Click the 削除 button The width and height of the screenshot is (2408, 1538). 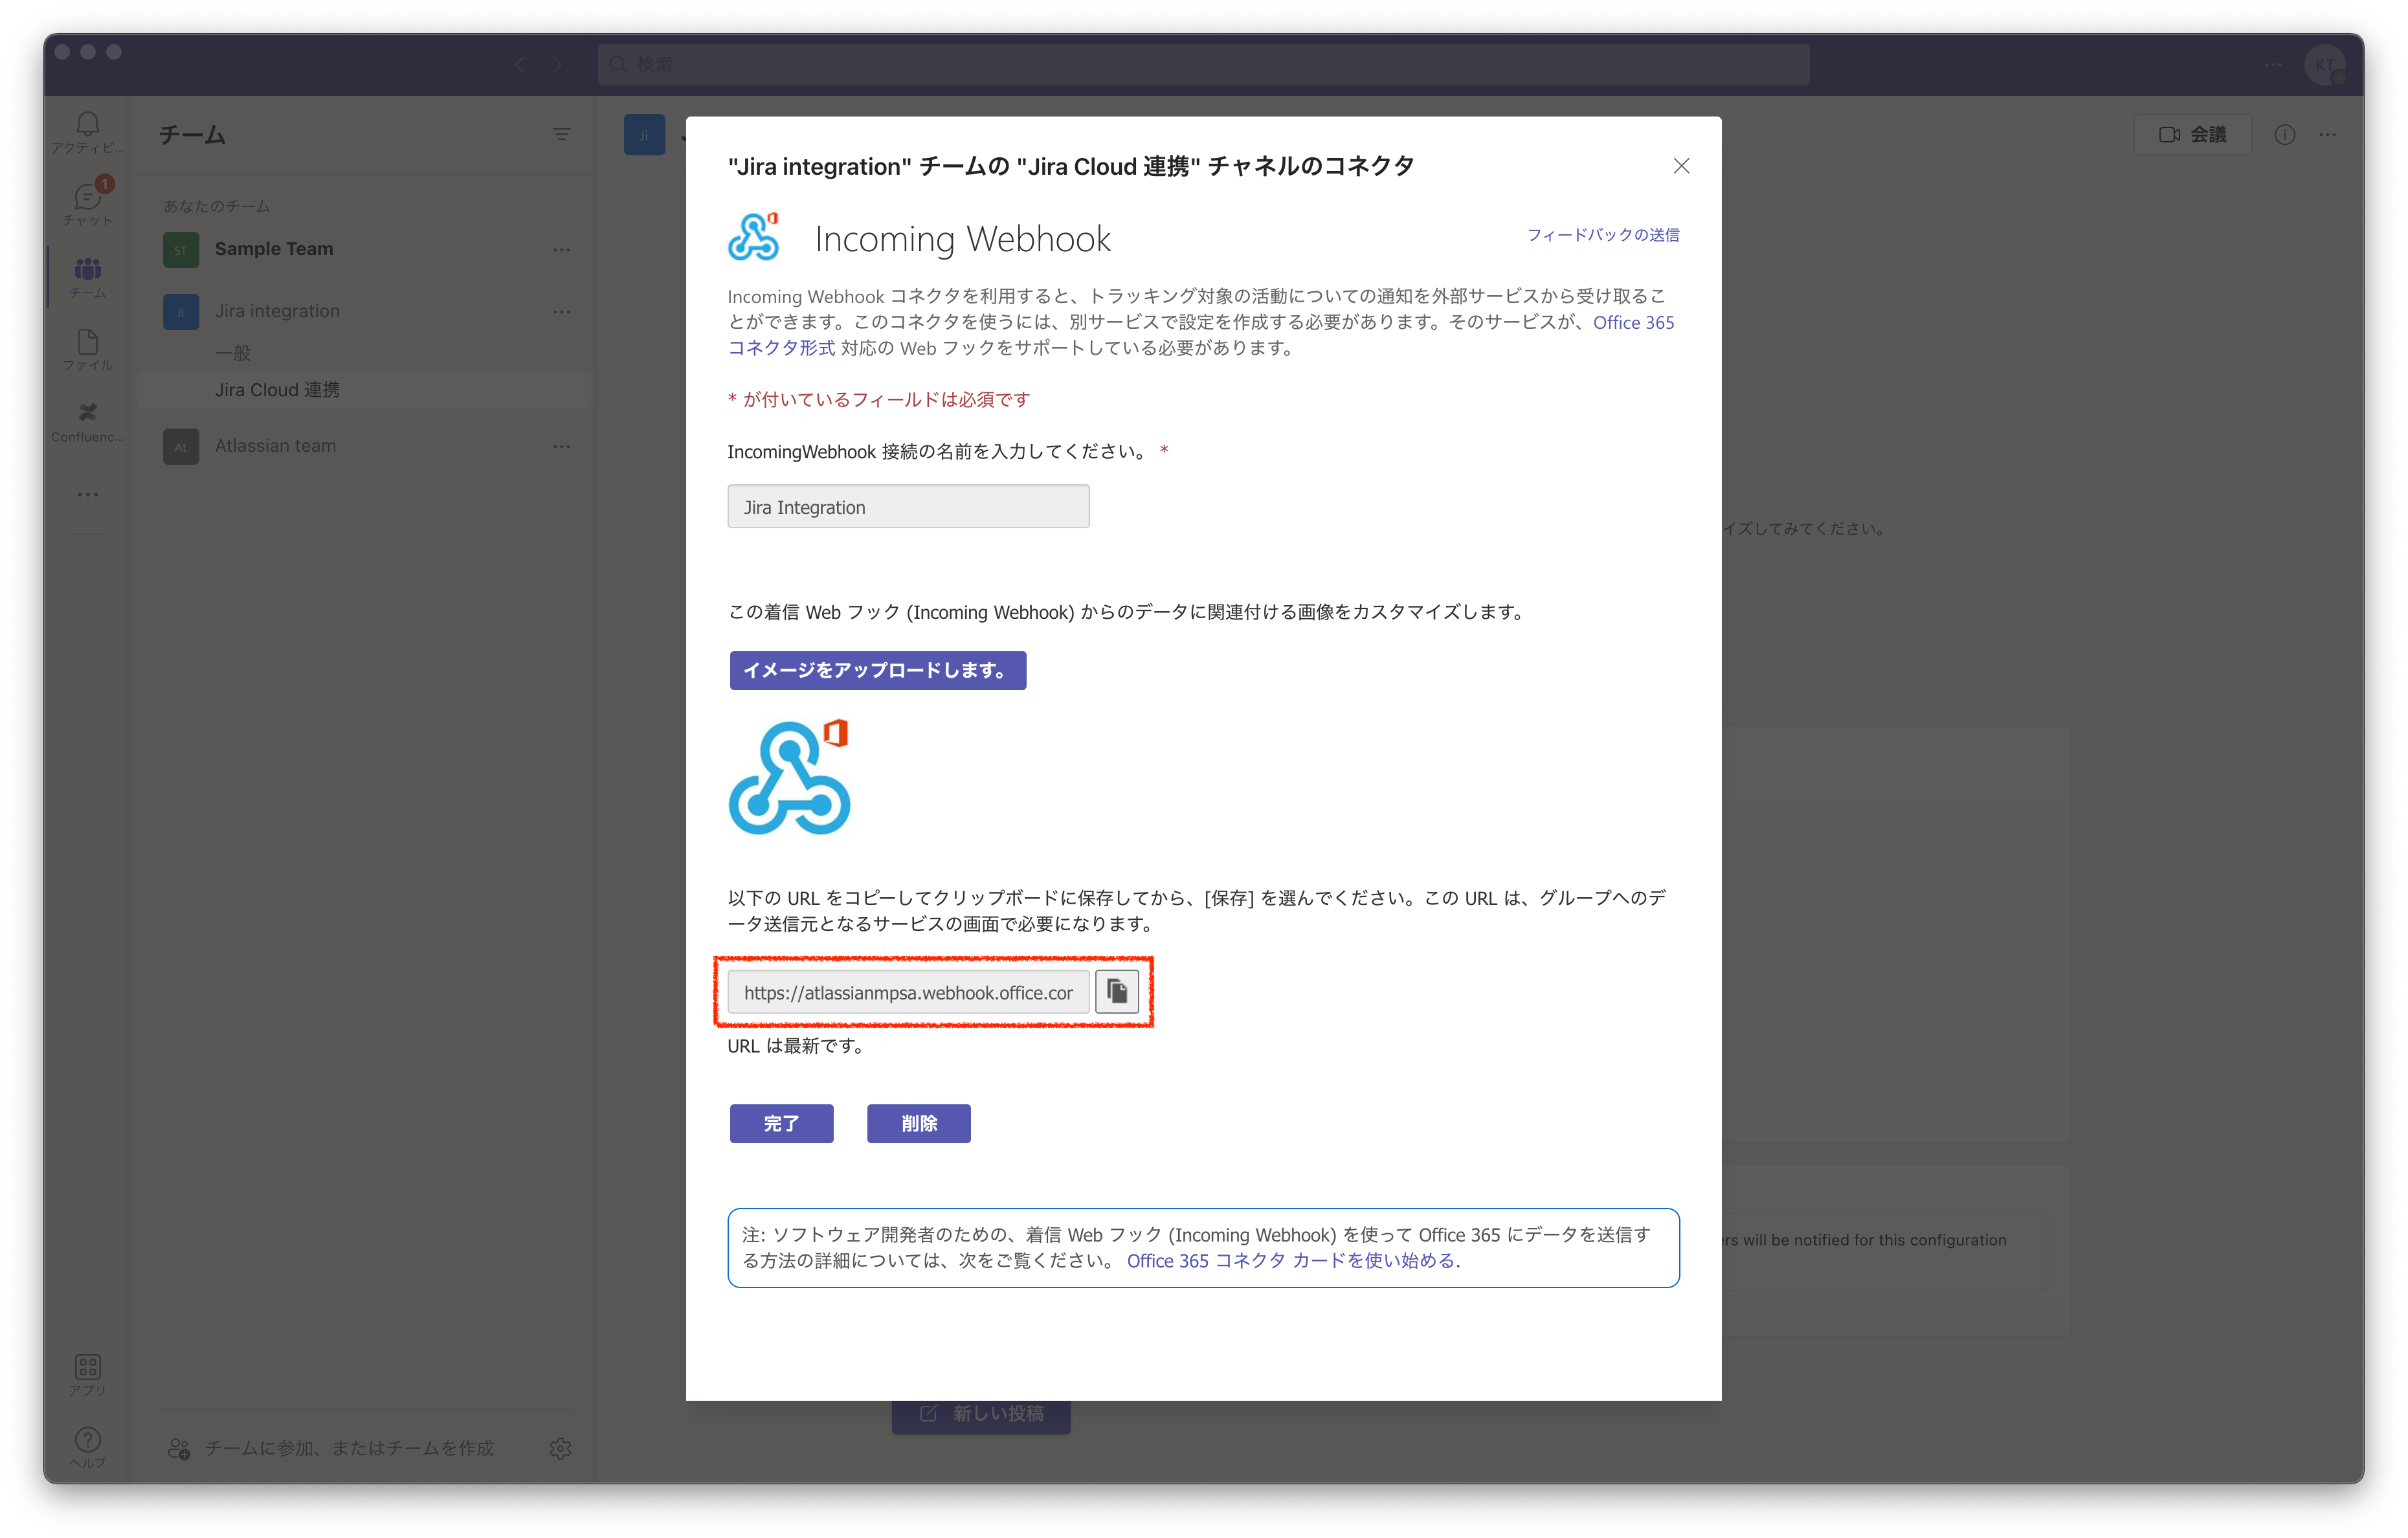click(918, 1123)
